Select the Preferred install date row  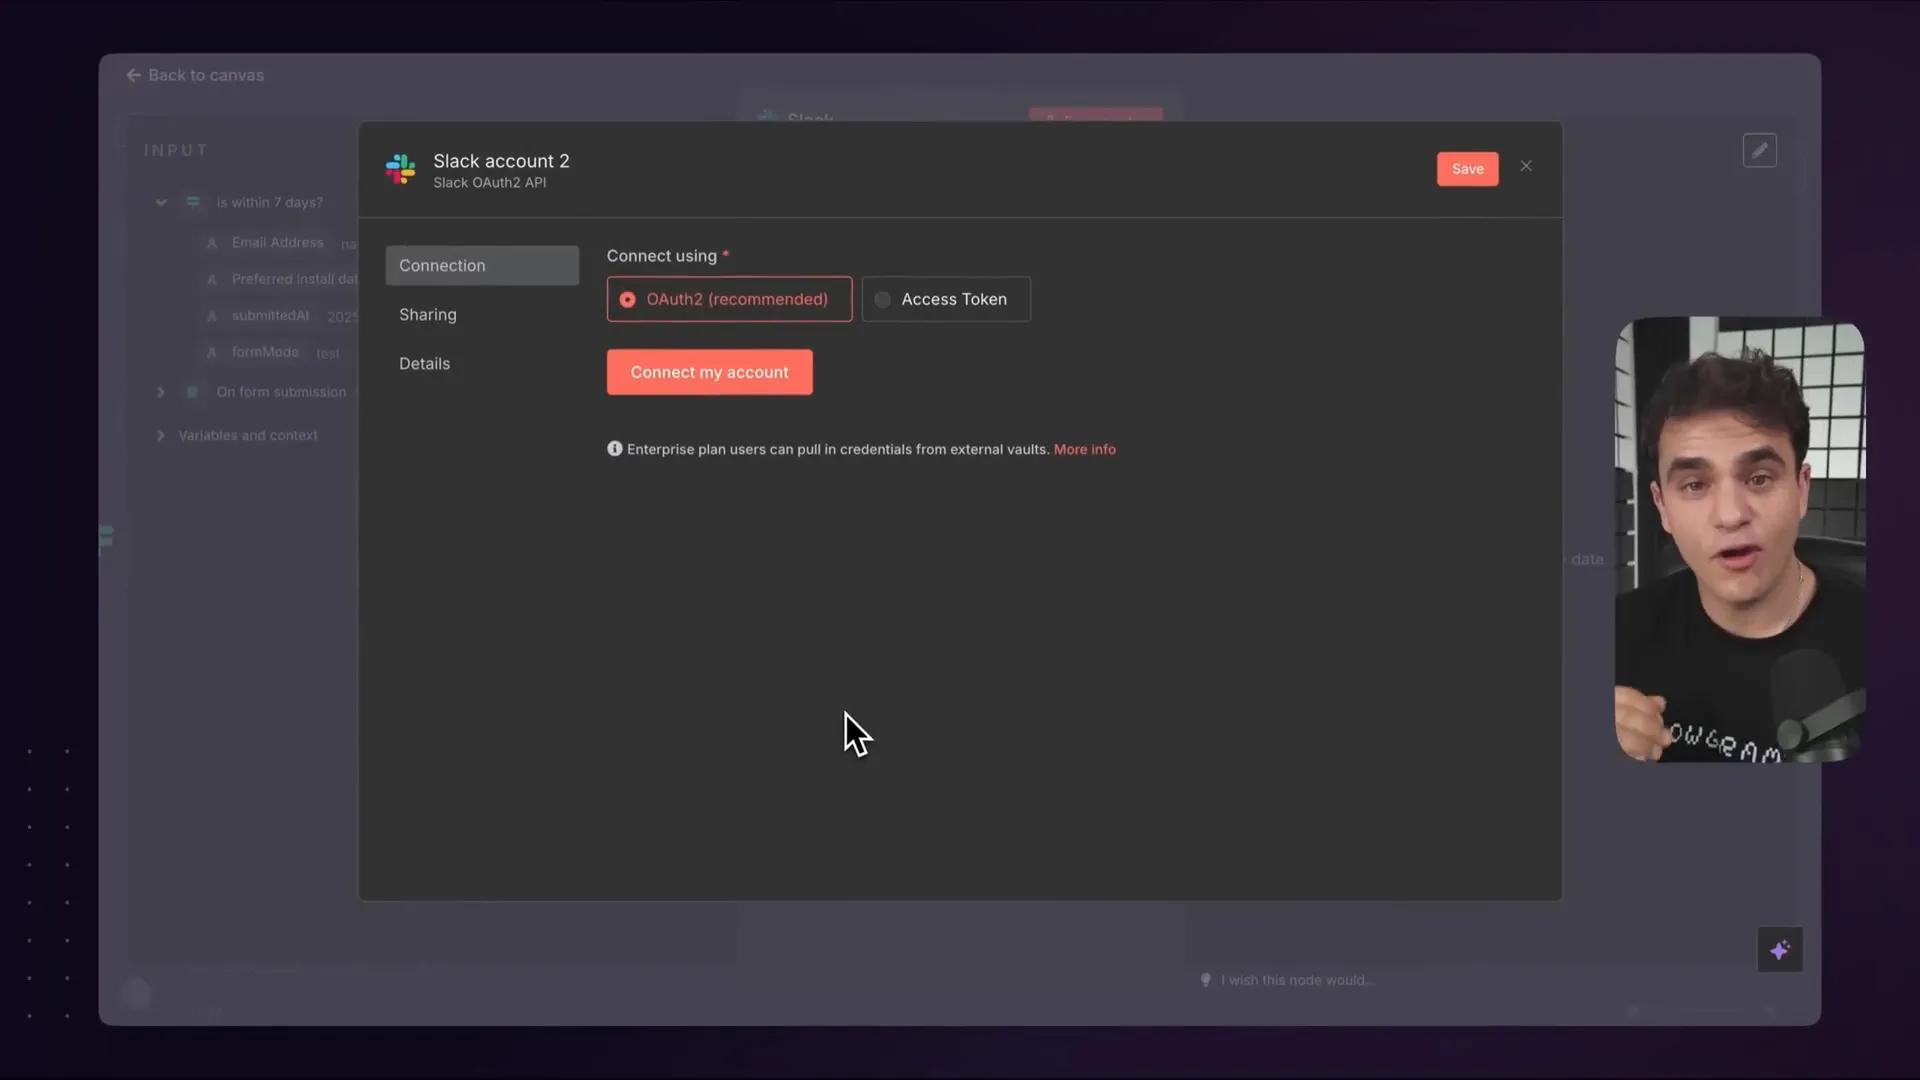pyautogui.click(x=280, y=279)
